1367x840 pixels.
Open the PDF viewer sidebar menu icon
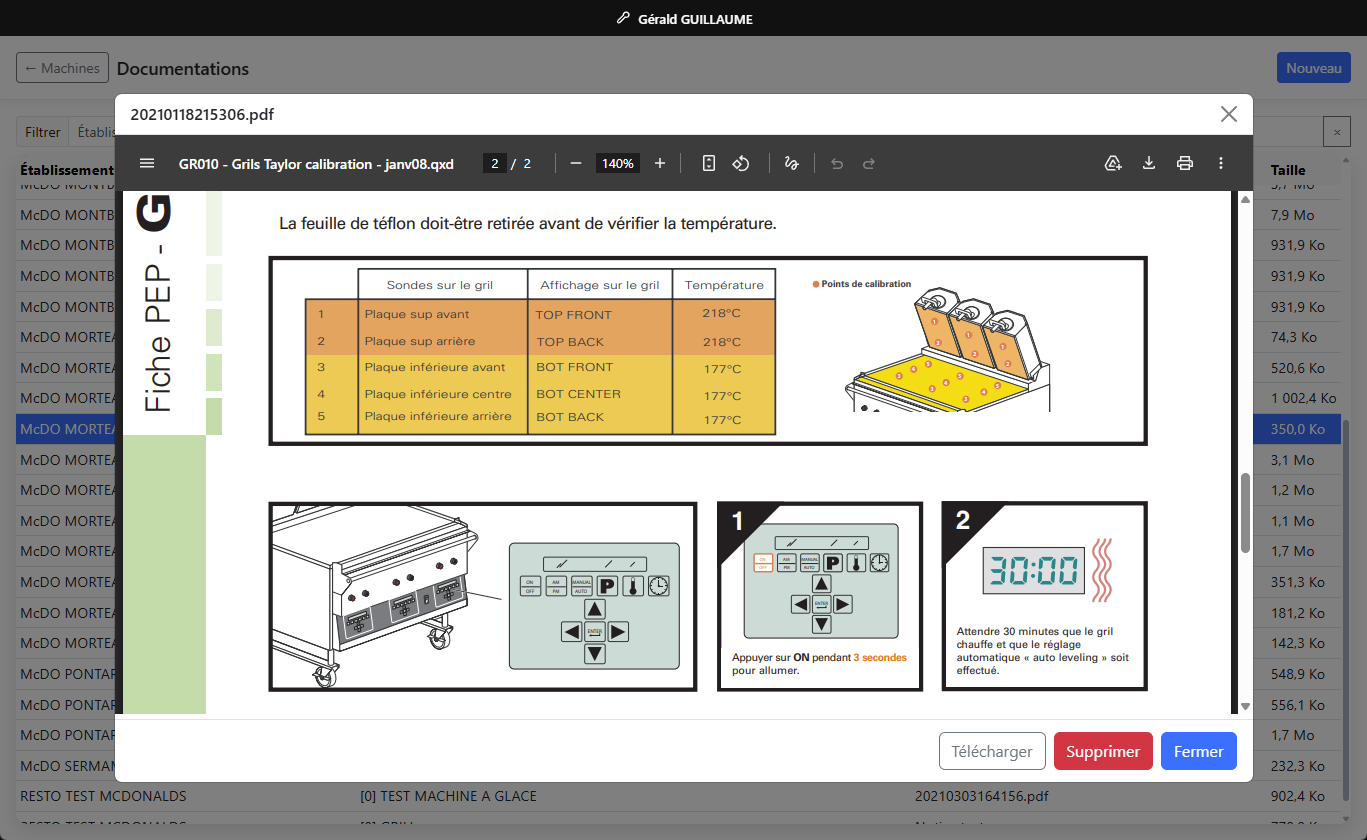pos(147,163)
